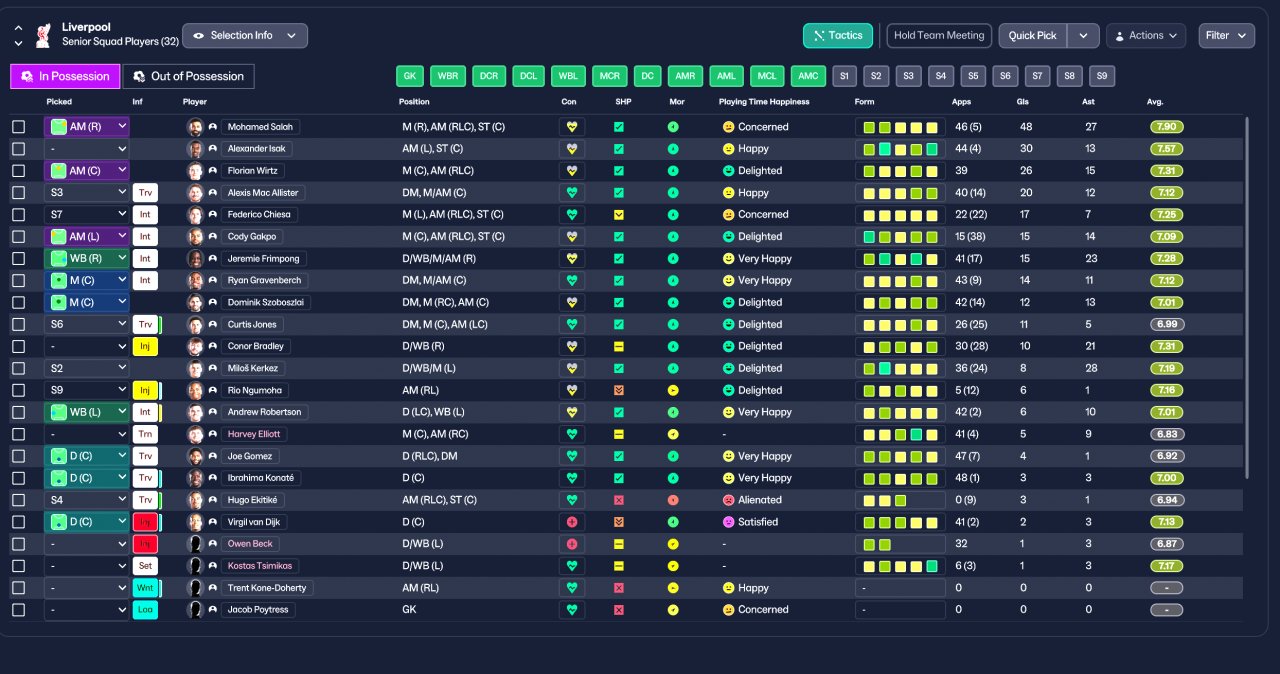Open the Selection Info dropdown

245,36
